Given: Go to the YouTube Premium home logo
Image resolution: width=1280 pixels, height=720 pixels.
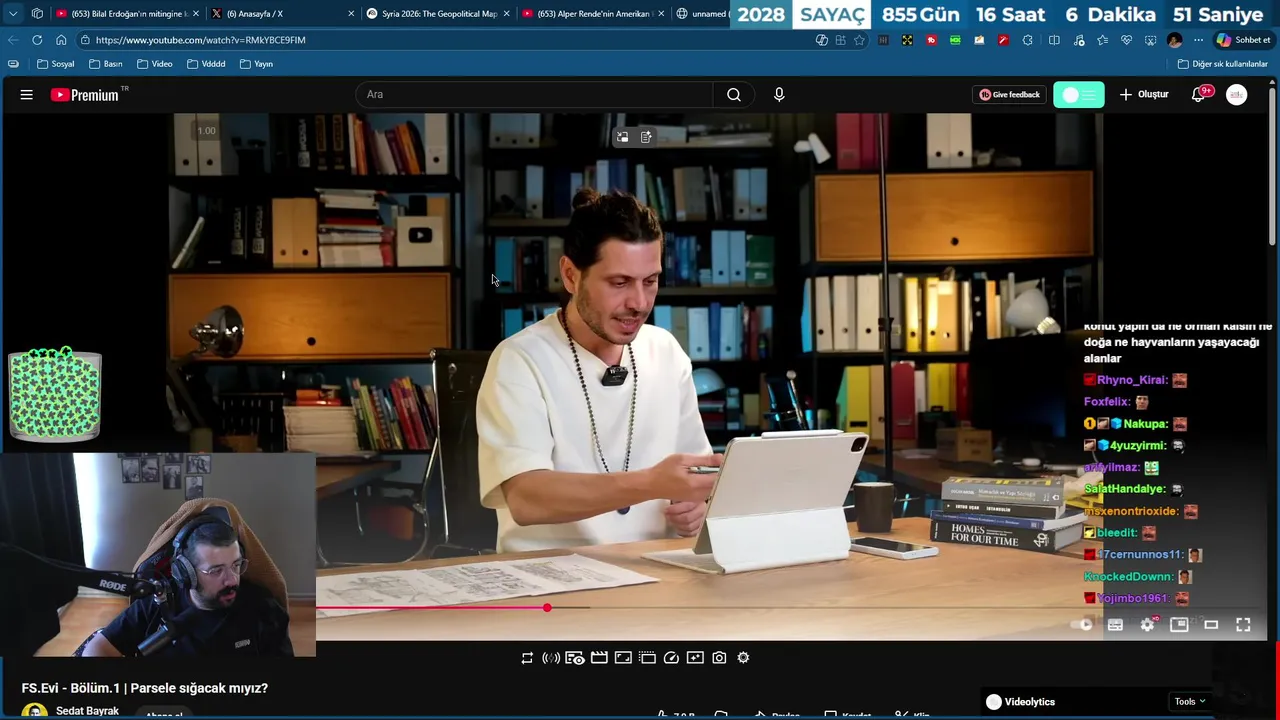Looking at the screenshot, I should tap(86, 95).
